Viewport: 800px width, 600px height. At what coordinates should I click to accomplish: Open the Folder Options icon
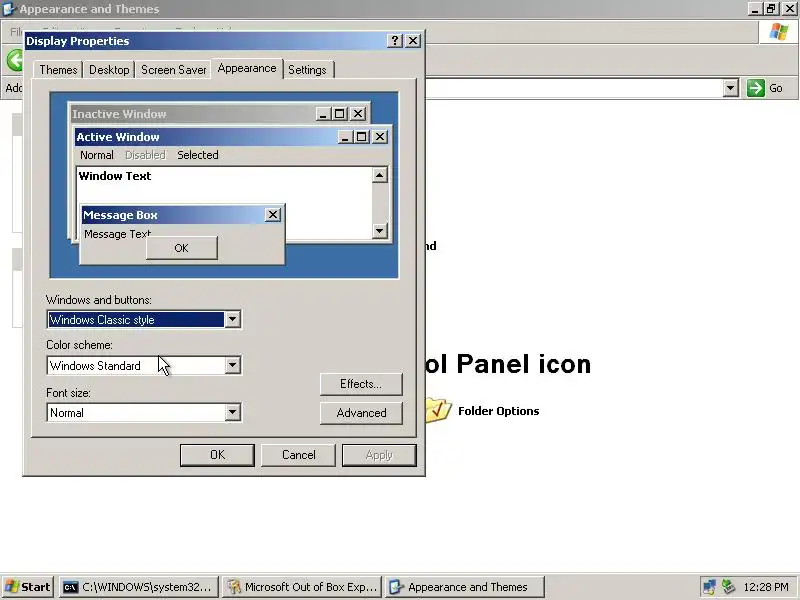point(438,411)
